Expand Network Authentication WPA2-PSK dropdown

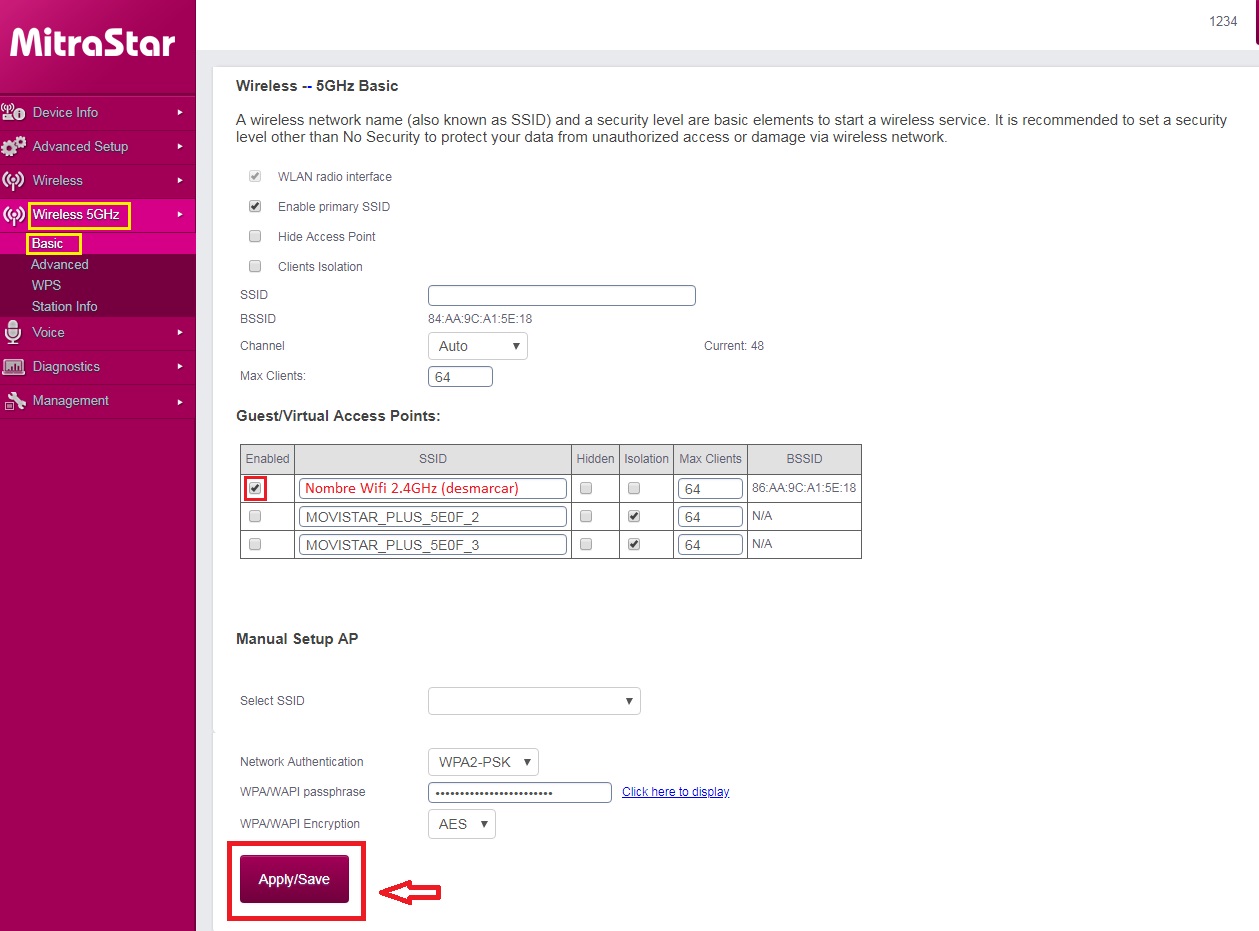pos(483,762)
